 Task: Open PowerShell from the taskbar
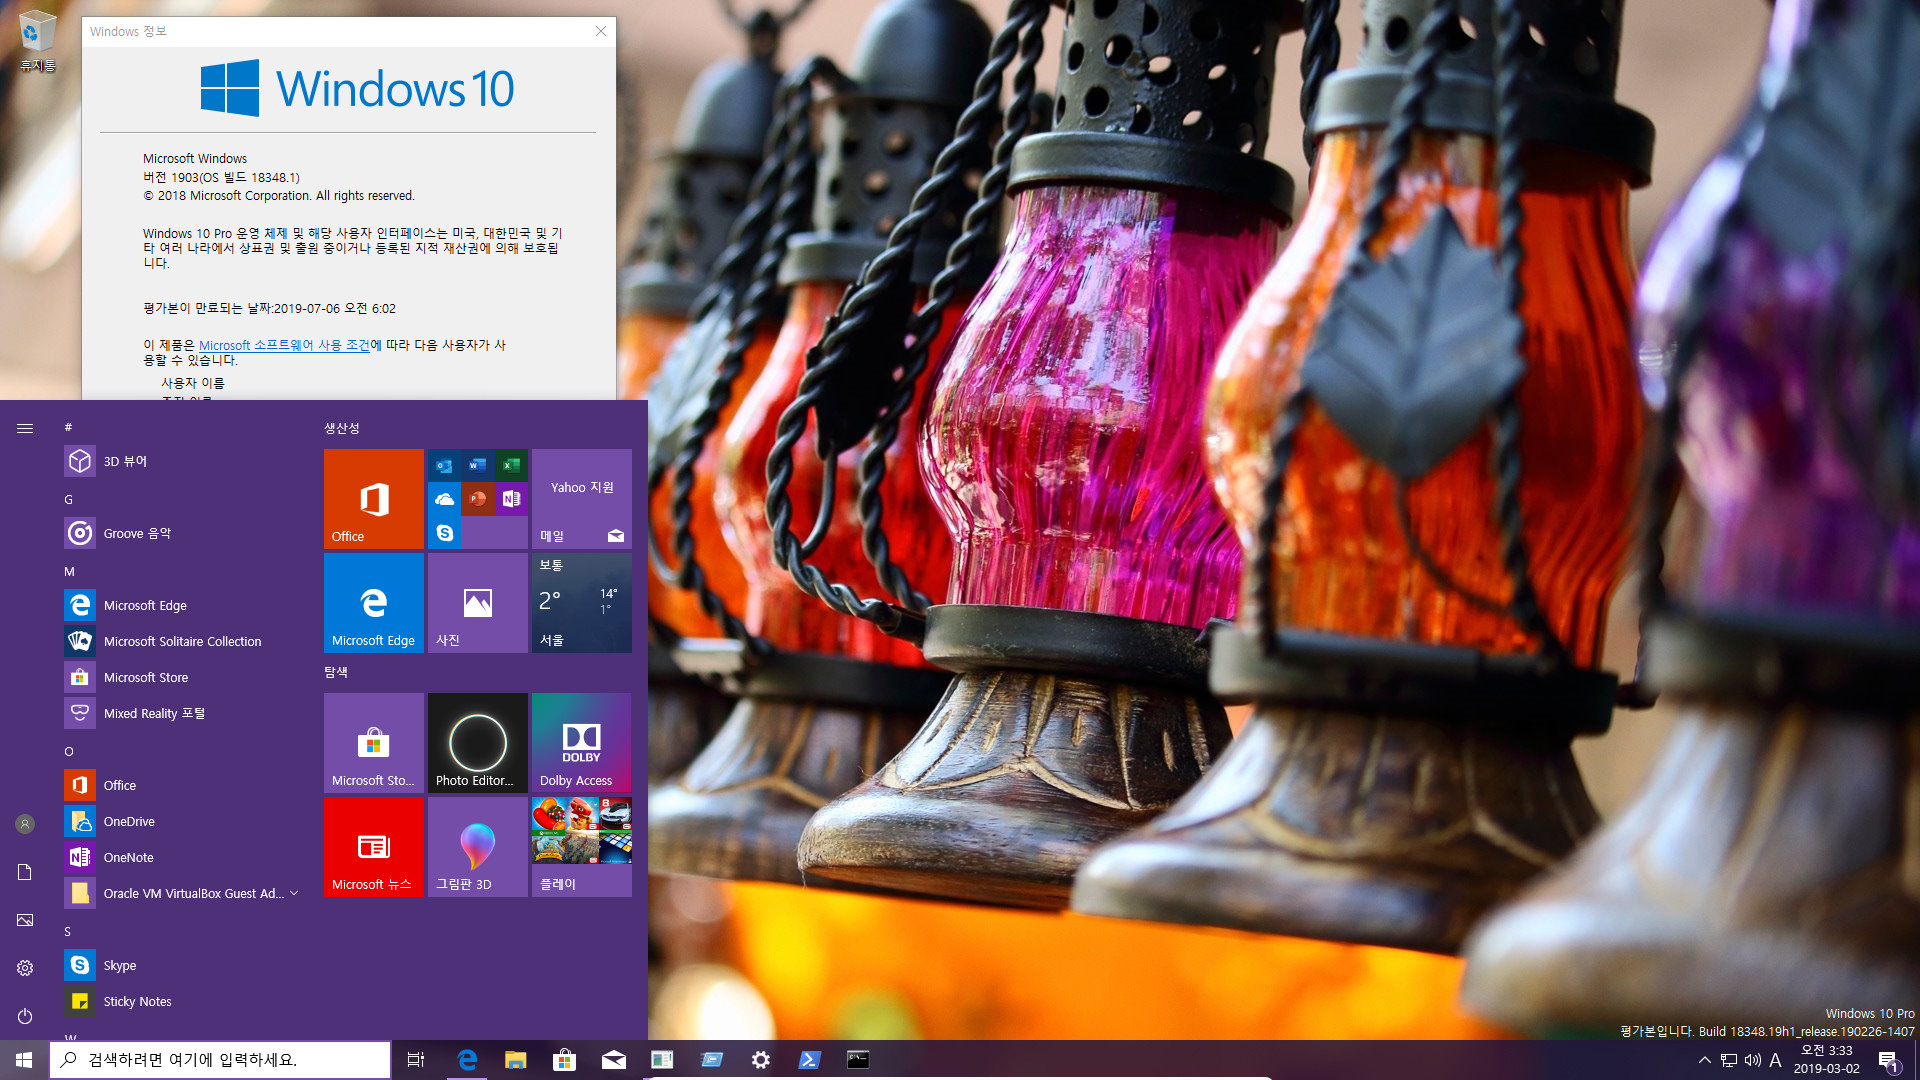[810, 1060]
